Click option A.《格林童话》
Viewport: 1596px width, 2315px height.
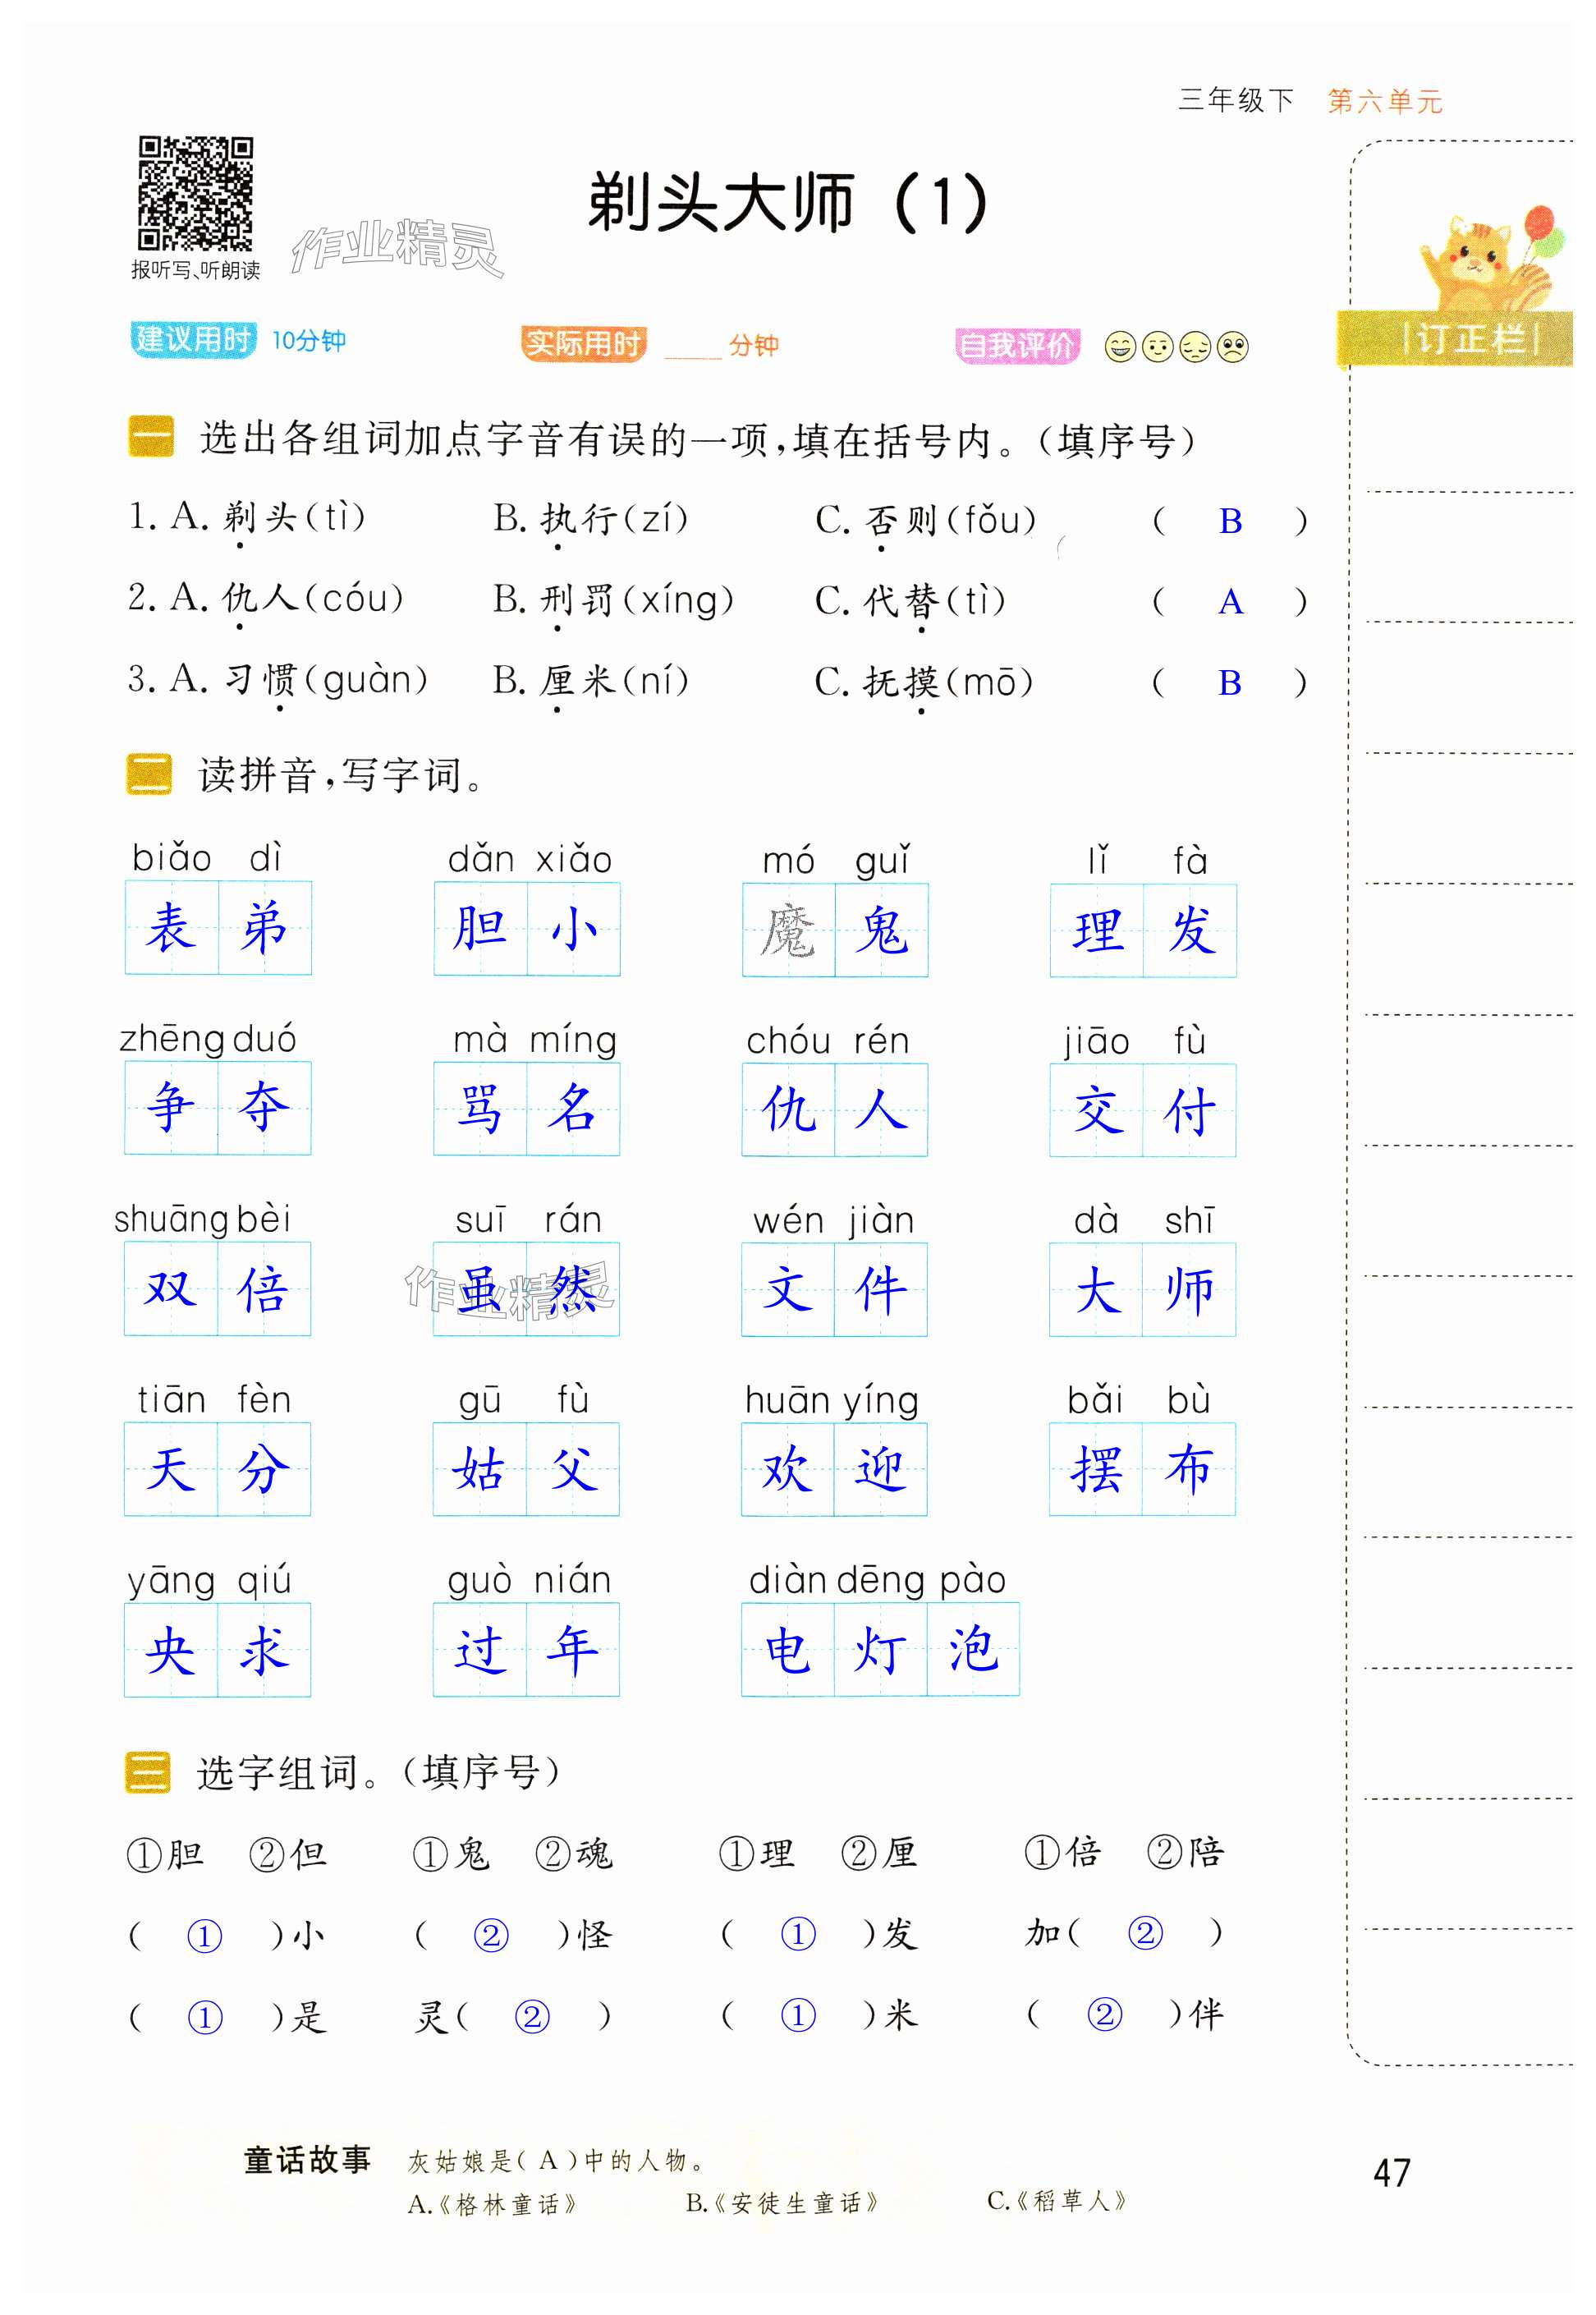(x=492, y=2204)
